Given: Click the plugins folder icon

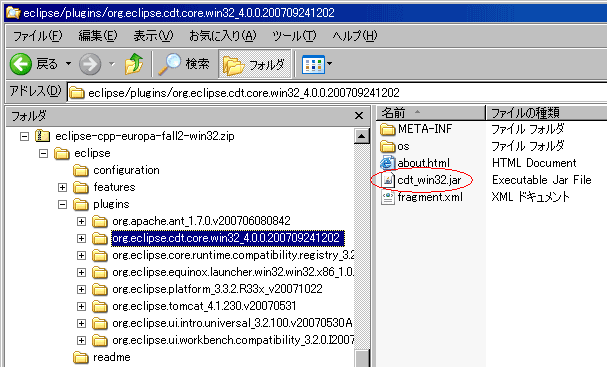Looking at the screenshot, I should [x=81, y=204].
